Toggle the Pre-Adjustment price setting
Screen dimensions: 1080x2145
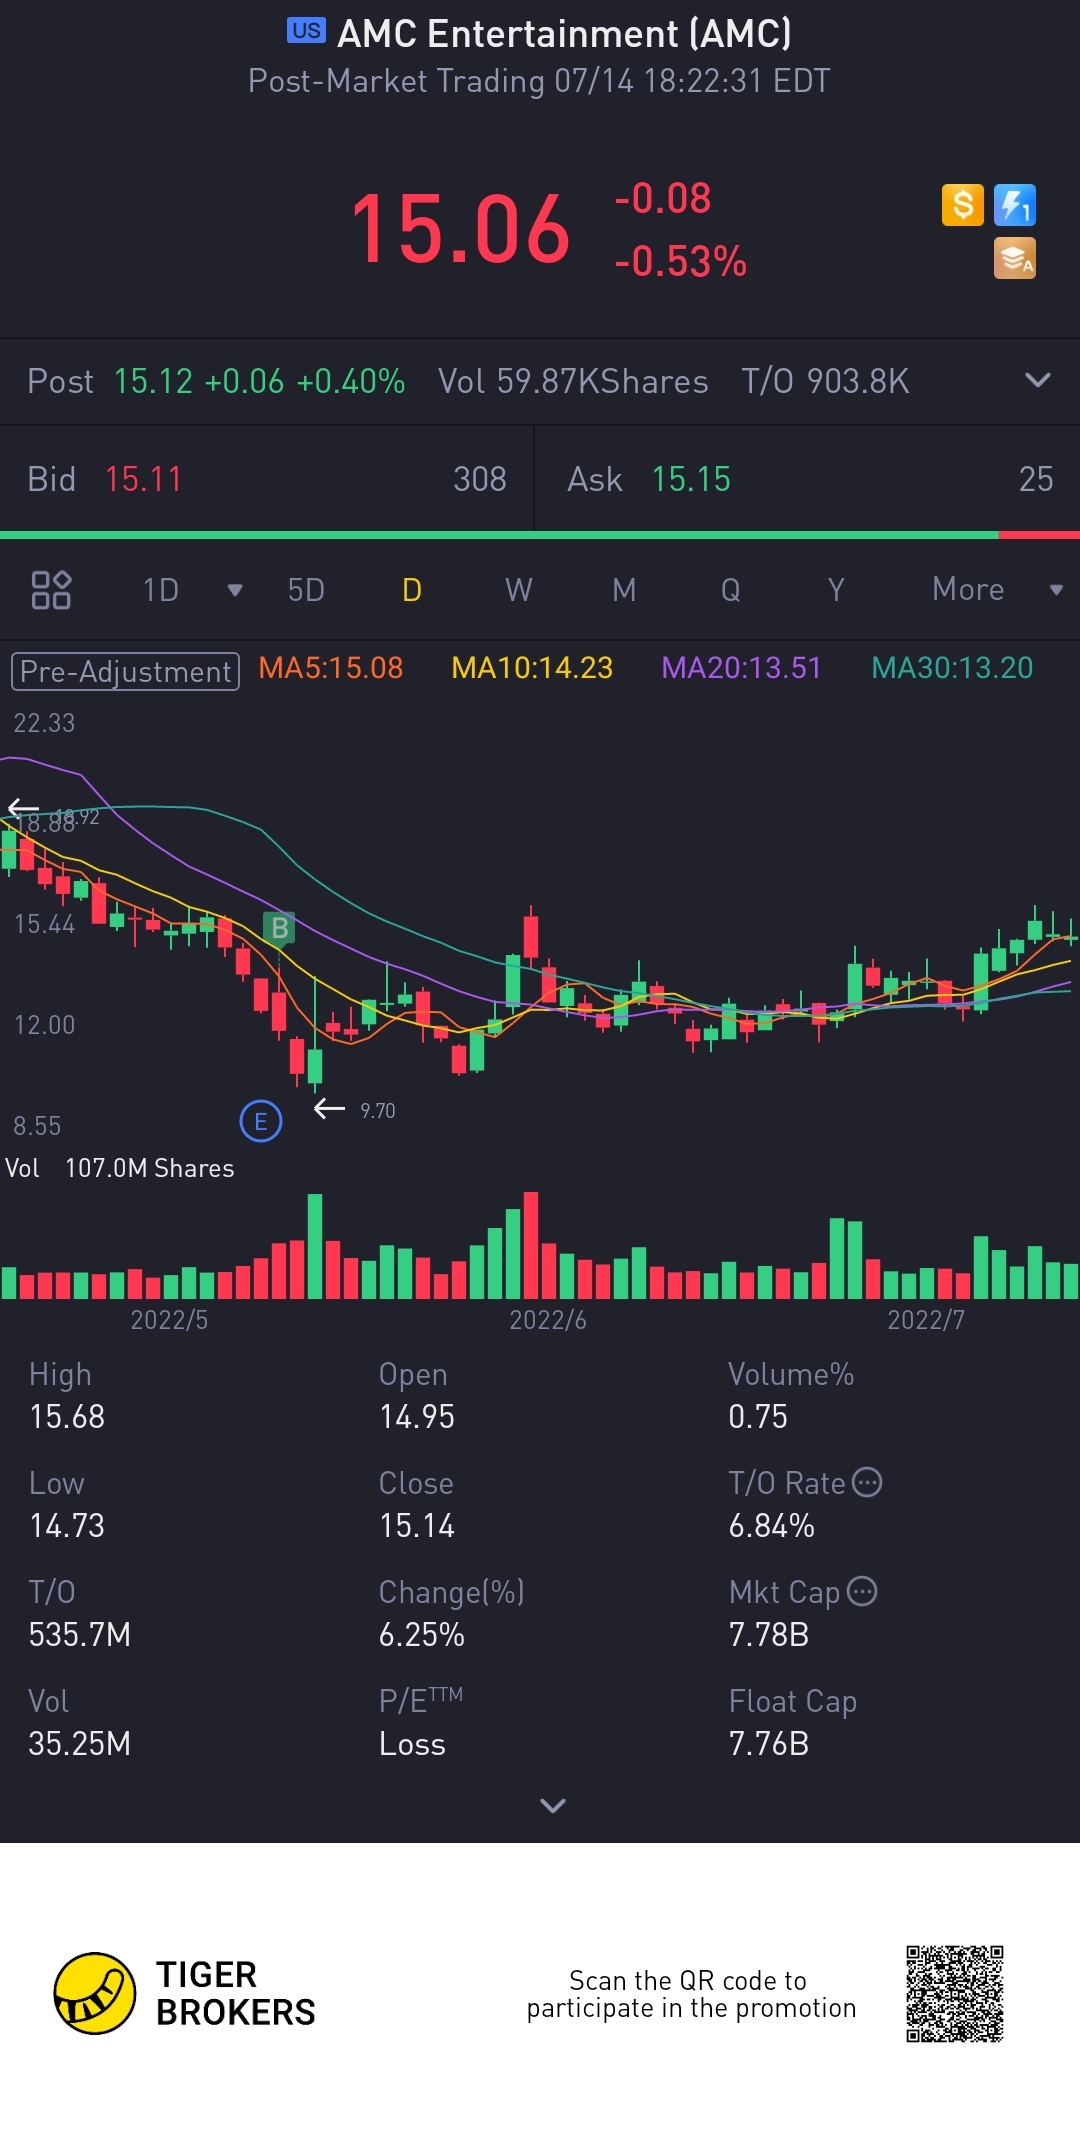[x=125, y=671]
